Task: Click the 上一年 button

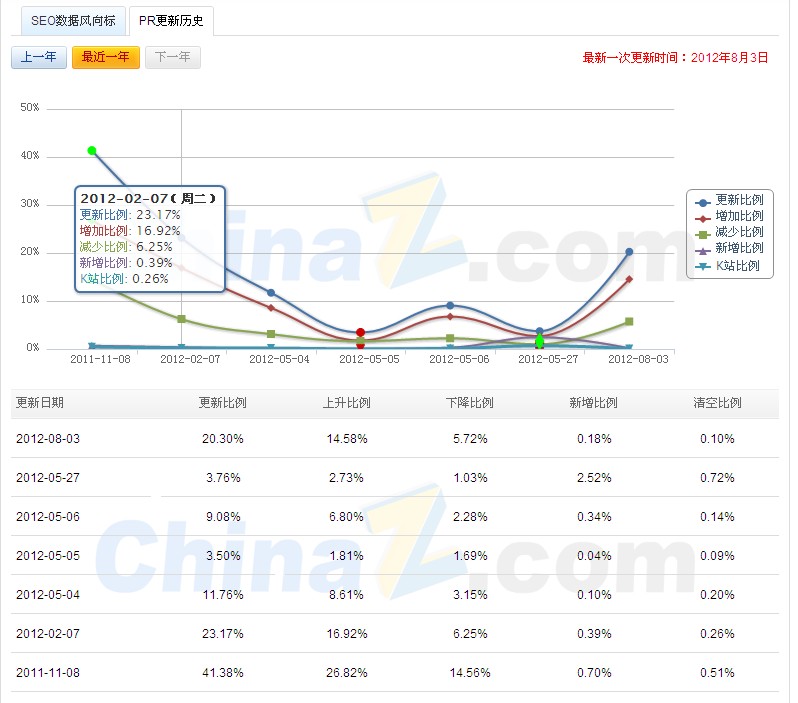Action: click(38, 57)
